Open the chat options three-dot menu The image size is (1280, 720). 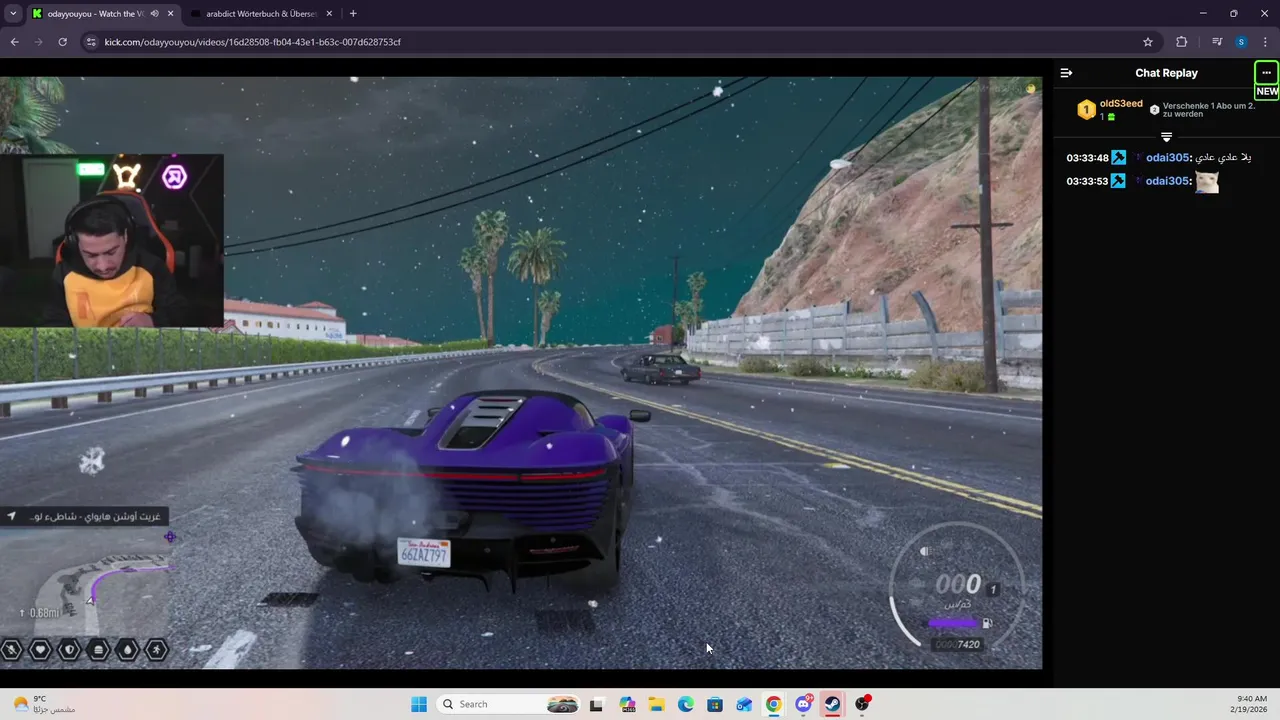coord(1266,73)
